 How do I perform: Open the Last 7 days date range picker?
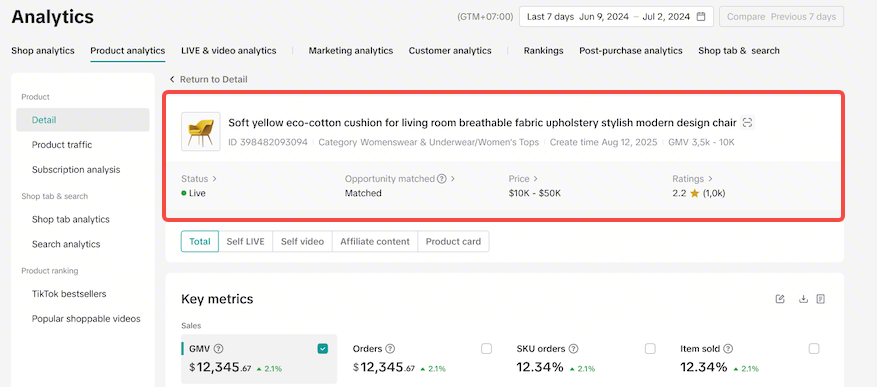click(616, 17)
